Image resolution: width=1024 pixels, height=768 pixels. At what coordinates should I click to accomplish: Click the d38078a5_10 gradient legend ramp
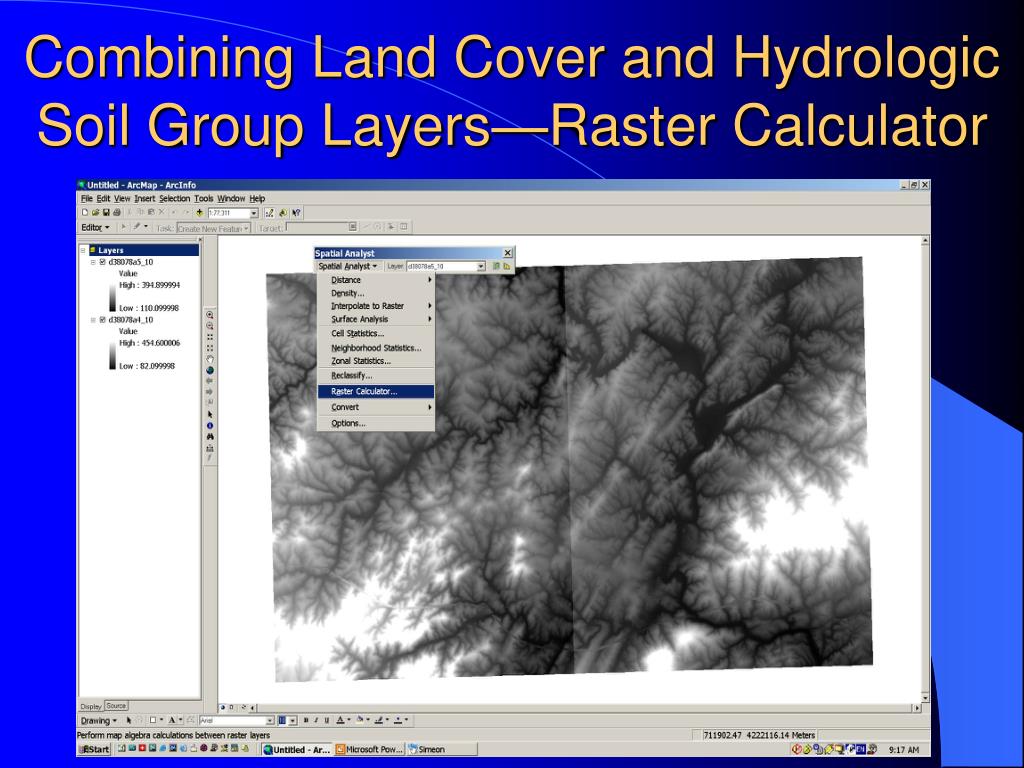click(112, 296)
